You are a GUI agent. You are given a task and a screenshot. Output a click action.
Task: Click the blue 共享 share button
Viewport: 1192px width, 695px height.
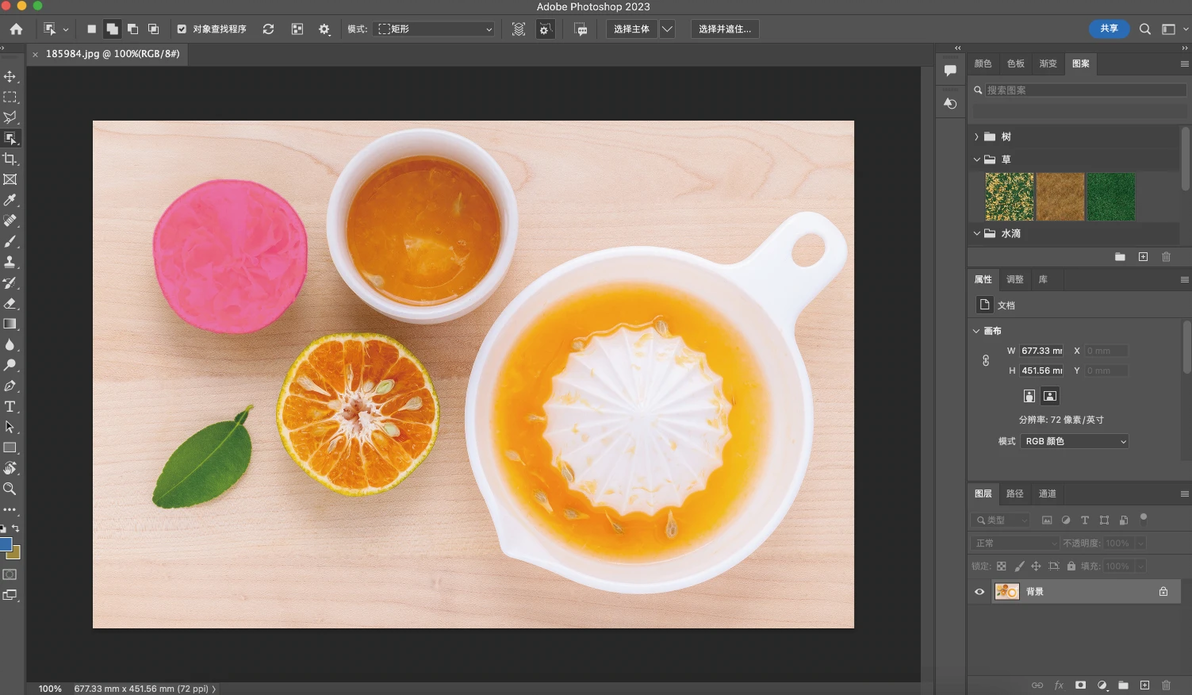pyautogui.click(x=1109, y=29)
